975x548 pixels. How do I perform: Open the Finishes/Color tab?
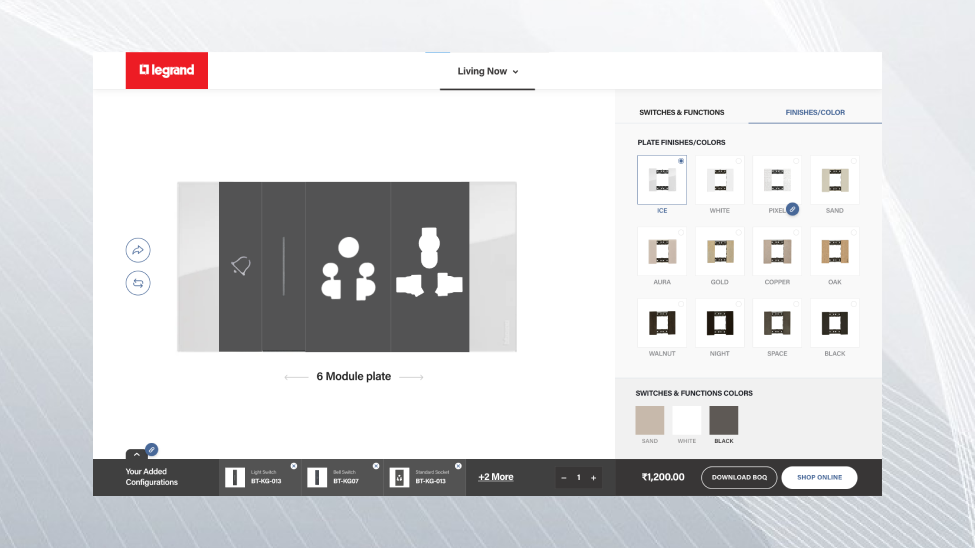point(815,112)
